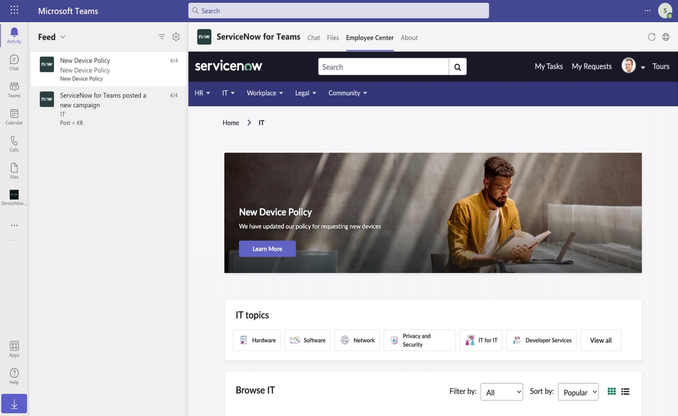Viewport: 678px width, 416px height.
Task: Open New Device Policy feed item
Action: (109, 69)
